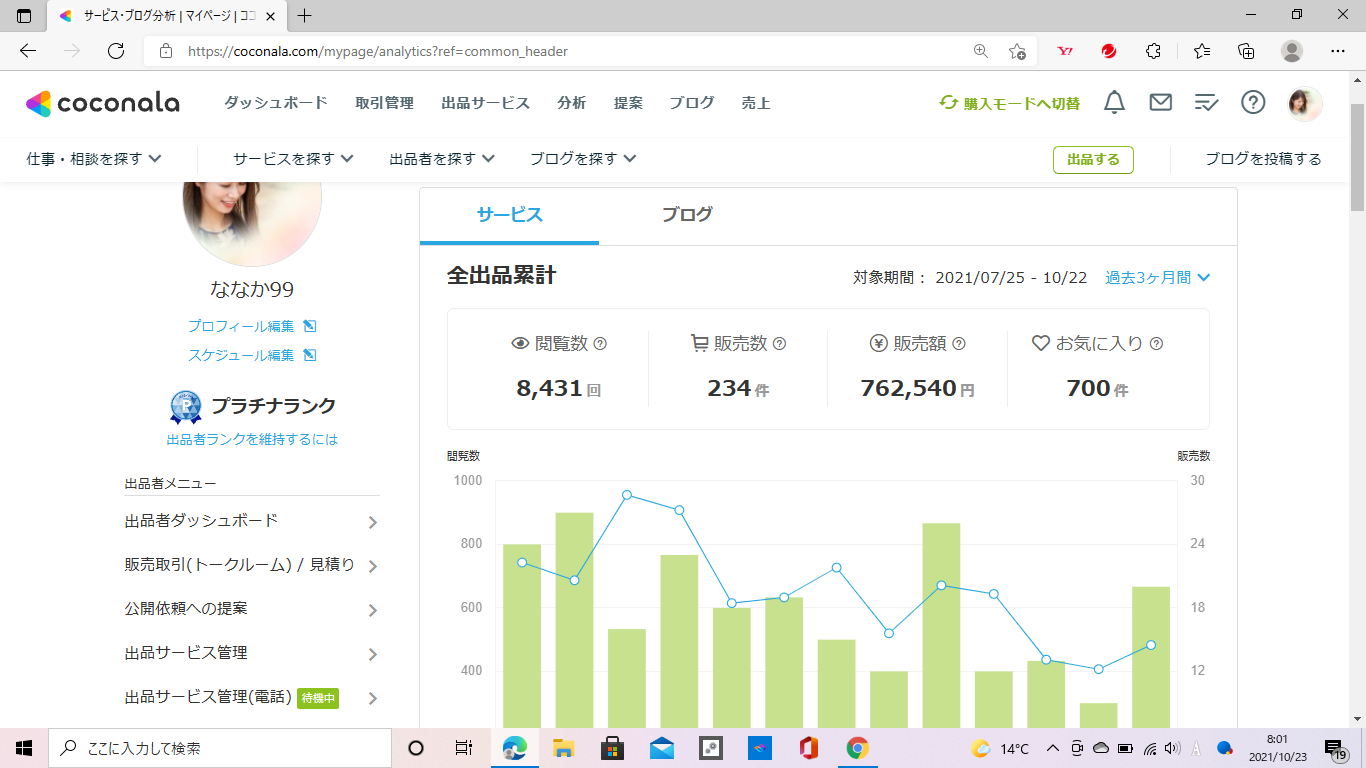Open the messages envelope icon
This screenshot has height=768, width=1366.
1160,102
